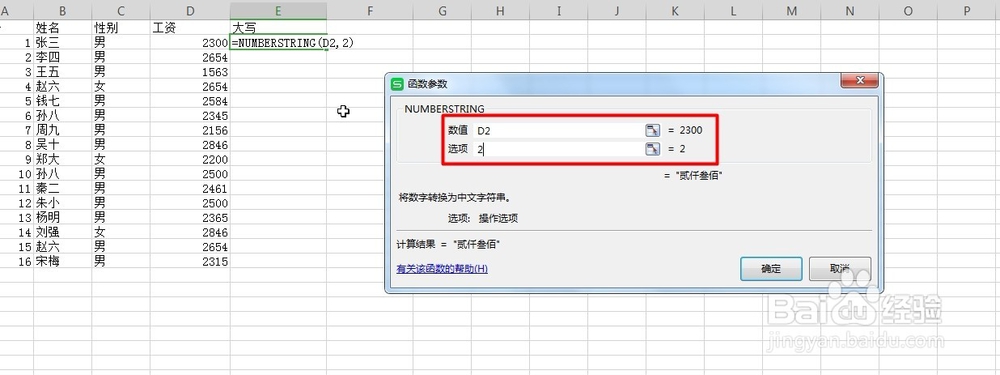Select salary cell 2315
This screenshot has width=1000, height=375.
tap(191, 261)
